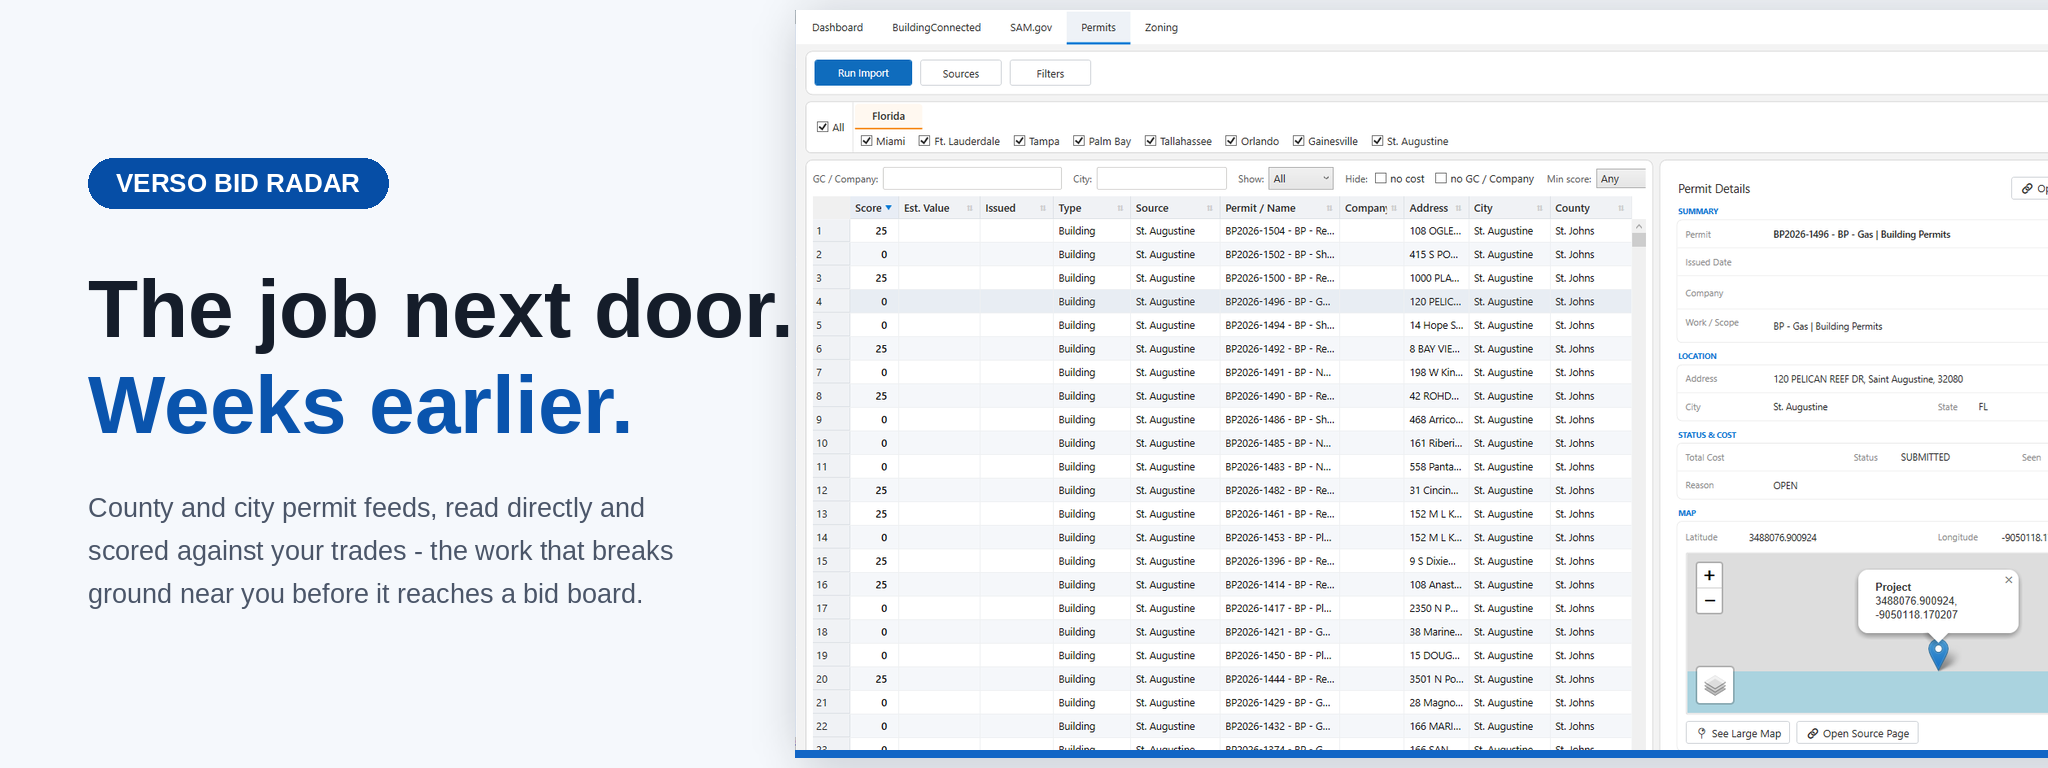Image resolution: width=2048 pixels, height=768 pixels.
Task: Open the Permit / Name column handle icon
Action: click(x=1329, y=208)
